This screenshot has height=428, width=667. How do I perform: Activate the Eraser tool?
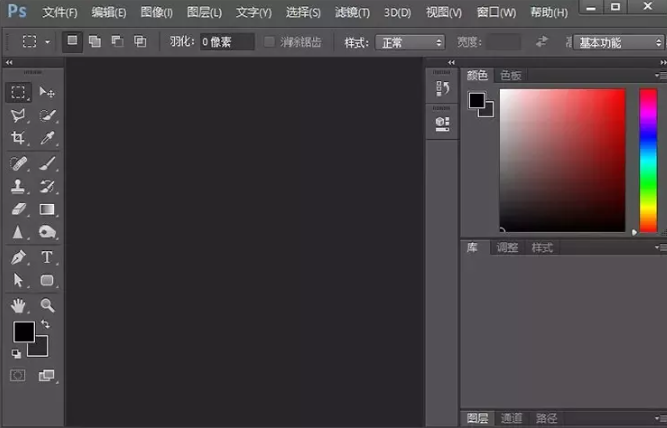coord(18,210)
